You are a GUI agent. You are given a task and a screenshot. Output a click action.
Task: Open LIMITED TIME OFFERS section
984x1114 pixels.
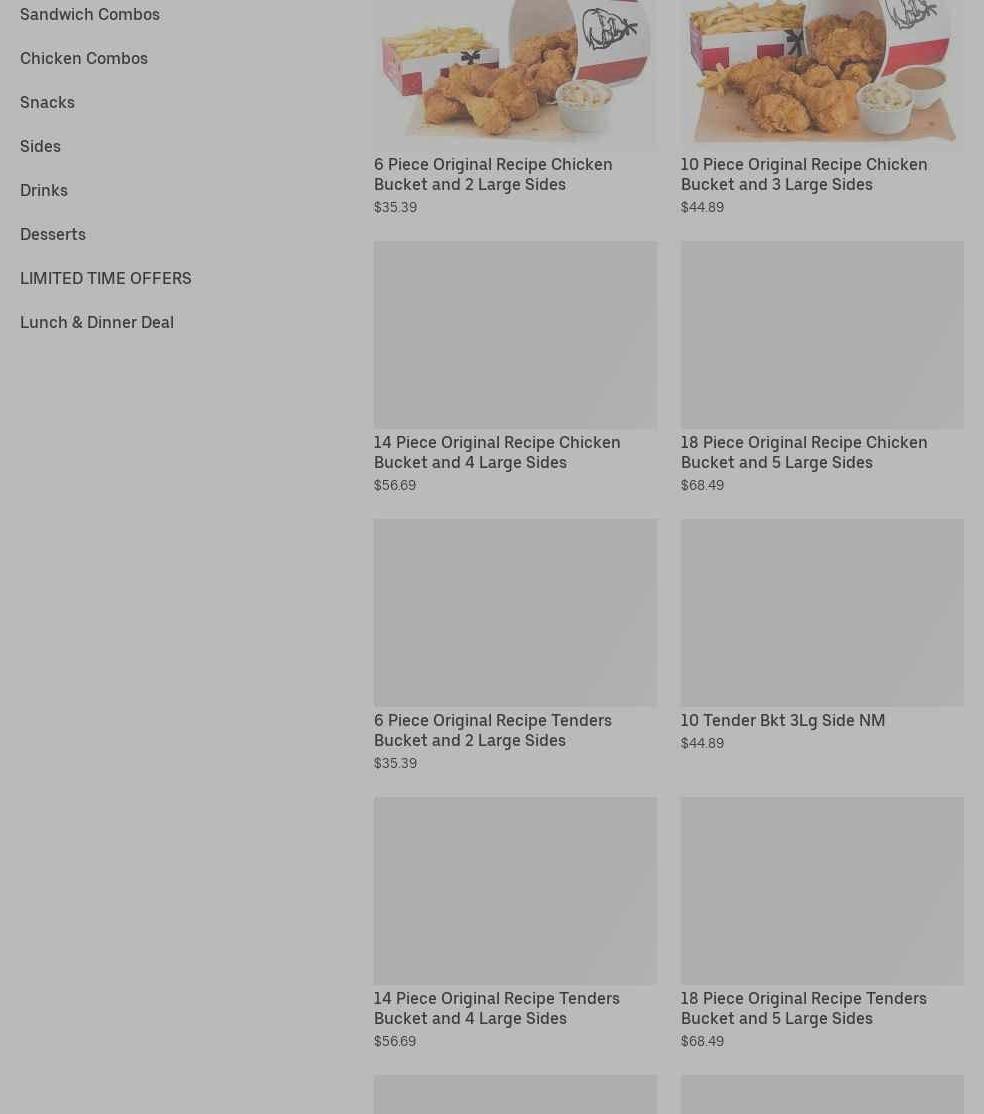click(105, 278)
